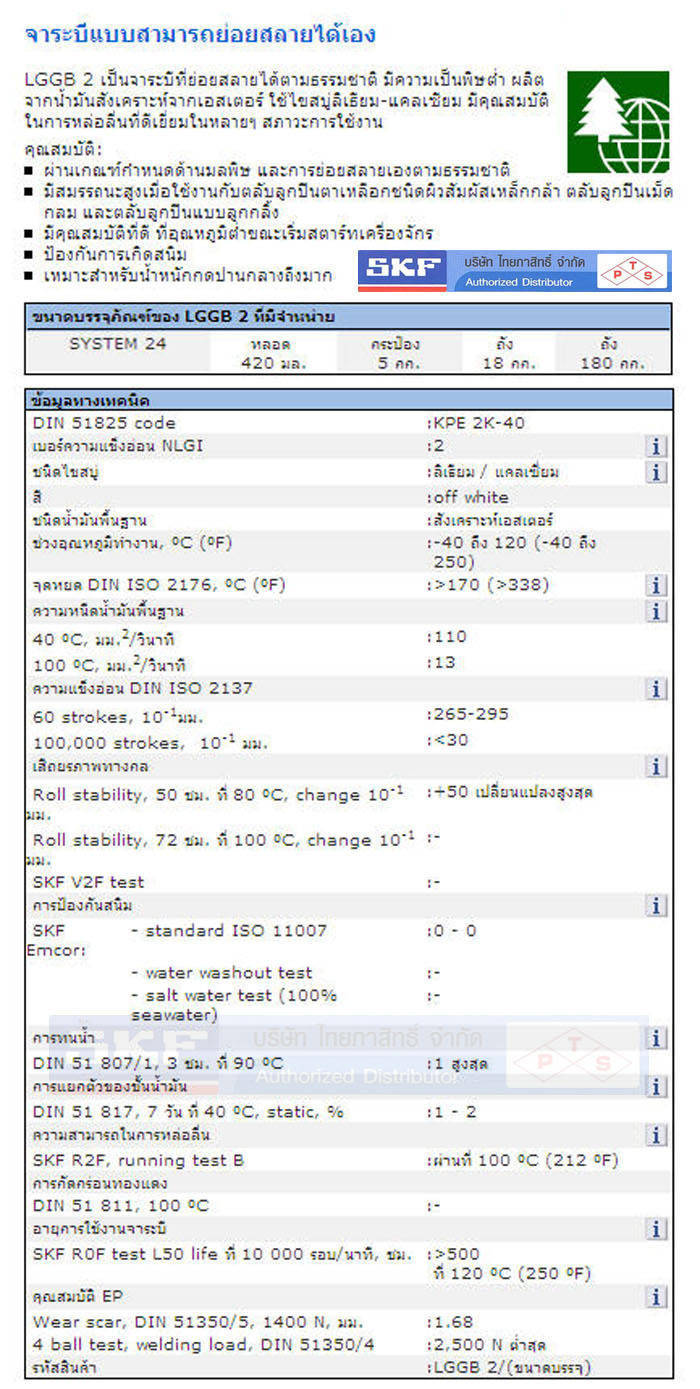Viewport: 700px width, 1389px height.
Task: Click the '1 - 2' oil separation value
Action: point(452,1112)
